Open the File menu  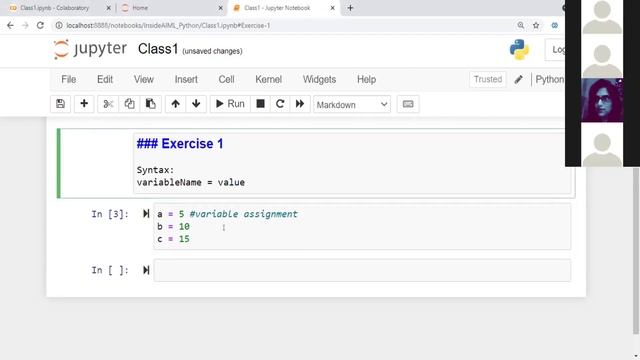tap(69, 79)
